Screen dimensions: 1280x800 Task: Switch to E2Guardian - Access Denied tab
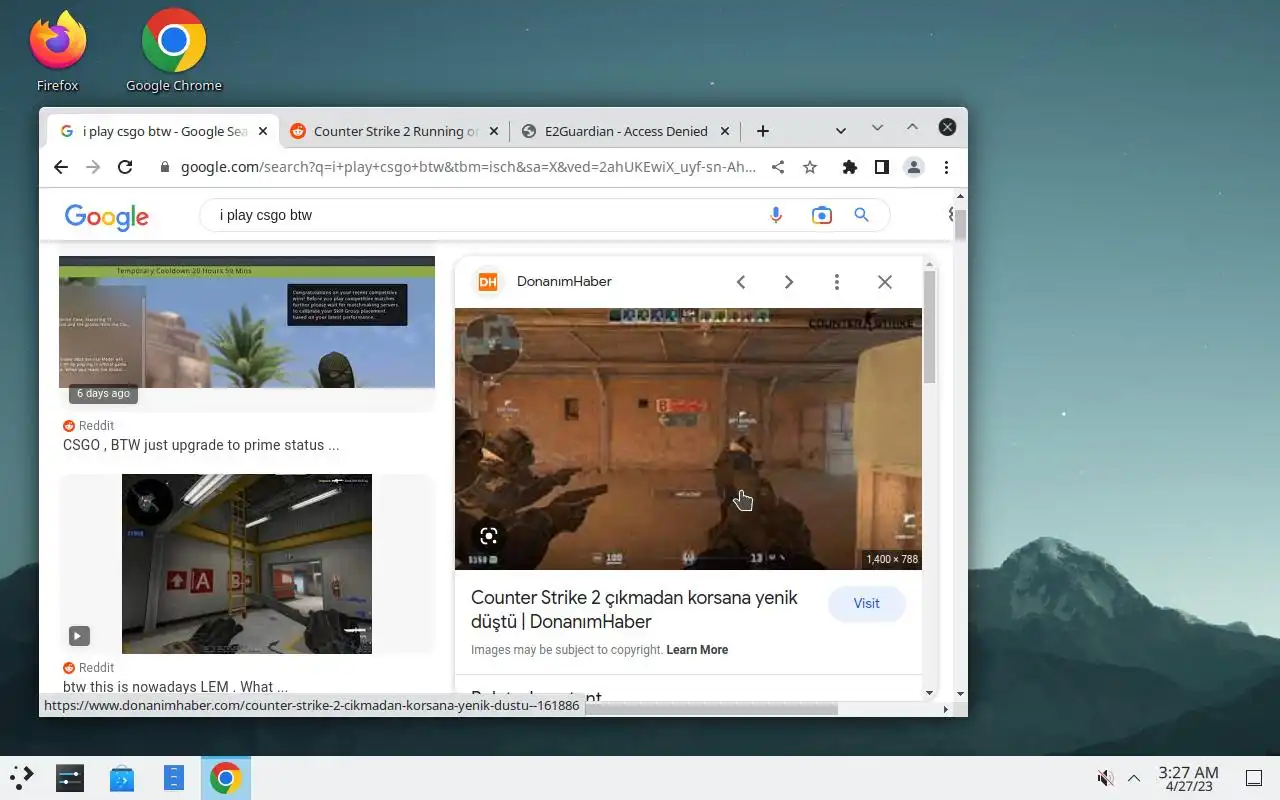tap(625, 131)
